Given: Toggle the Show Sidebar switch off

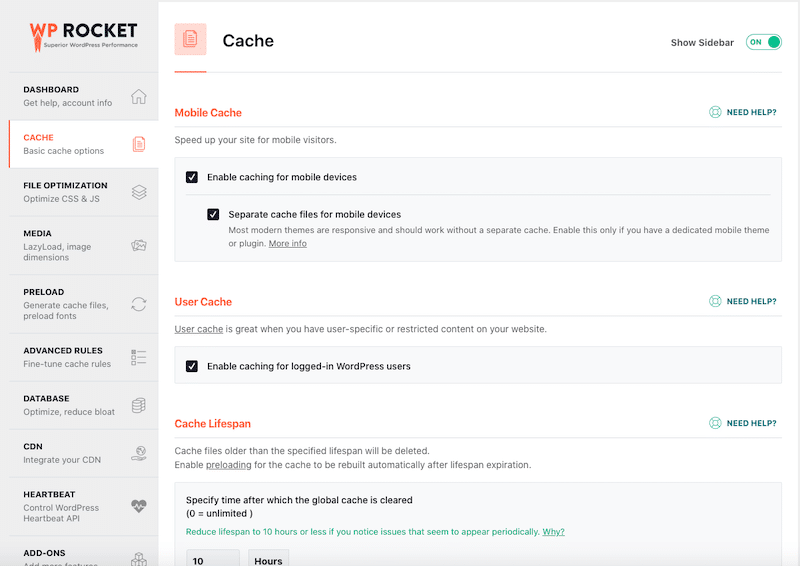Looking at the screenshot, I should pos(763,42).
